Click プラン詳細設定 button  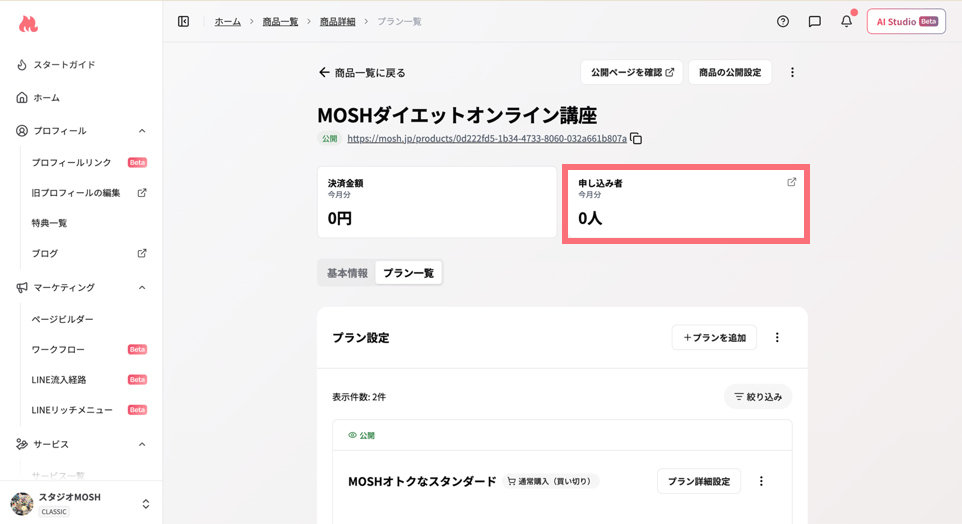(699, 481)
